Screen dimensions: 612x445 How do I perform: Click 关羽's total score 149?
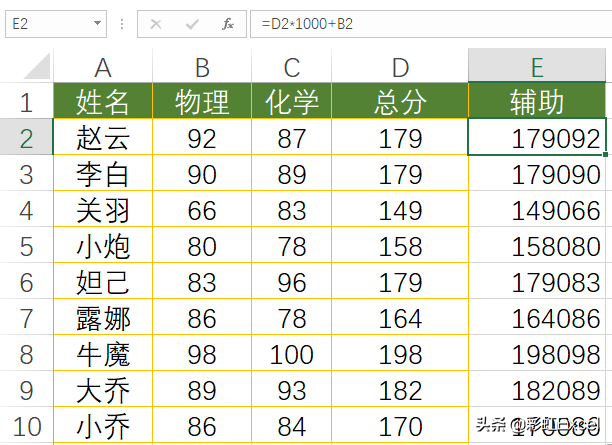[x=400, y=209]
